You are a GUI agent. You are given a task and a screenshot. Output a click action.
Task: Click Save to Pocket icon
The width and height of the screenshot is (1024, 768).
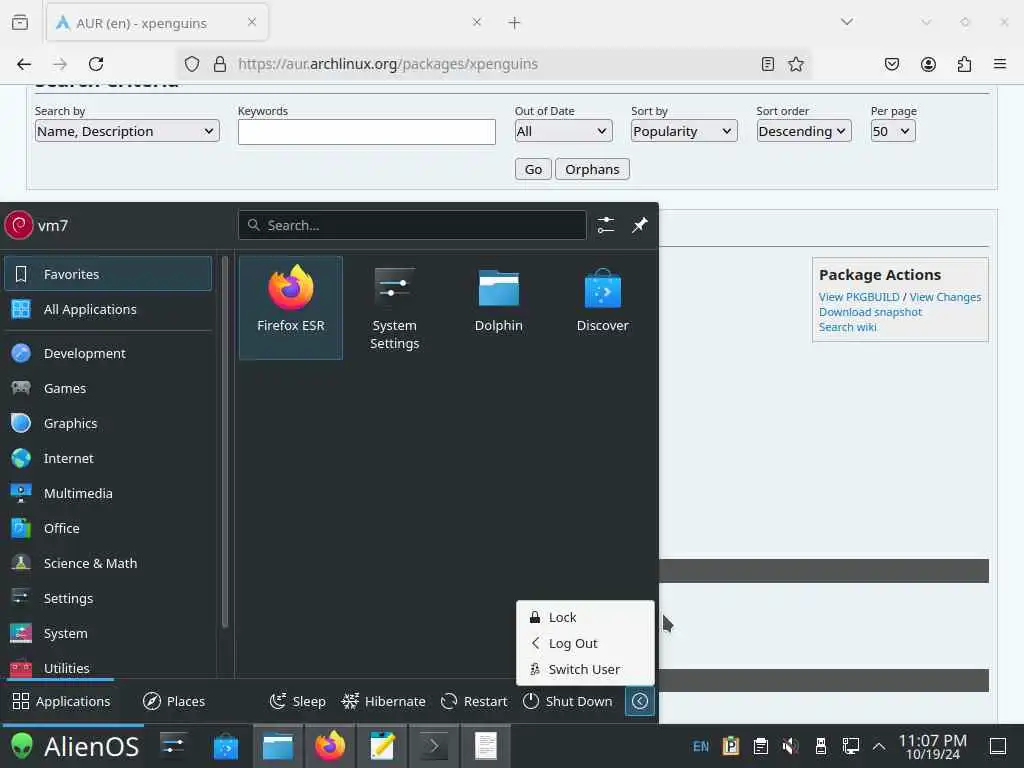pyautogui.click(x=891, y=64)
